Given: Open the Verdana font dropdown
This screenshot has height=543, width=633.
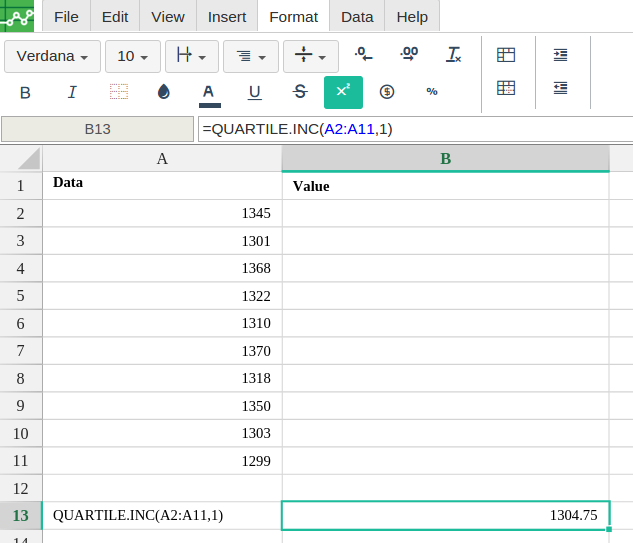Looking at the screenshot, I should coord(52,57).
